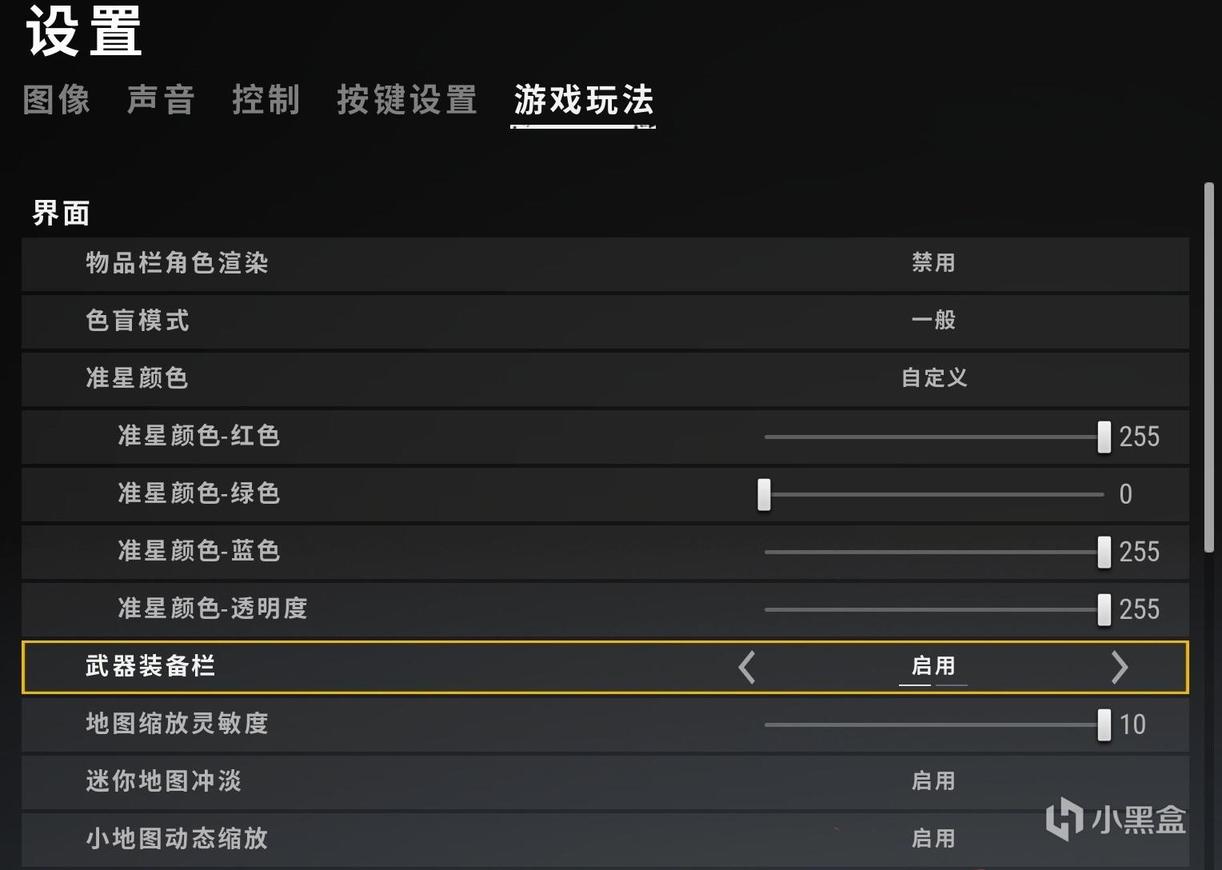This screenshot has height=870, width=1222.
Task: Click the 地图缩放灵敏度 slider handle
Action: click(x=1104, y=725)
